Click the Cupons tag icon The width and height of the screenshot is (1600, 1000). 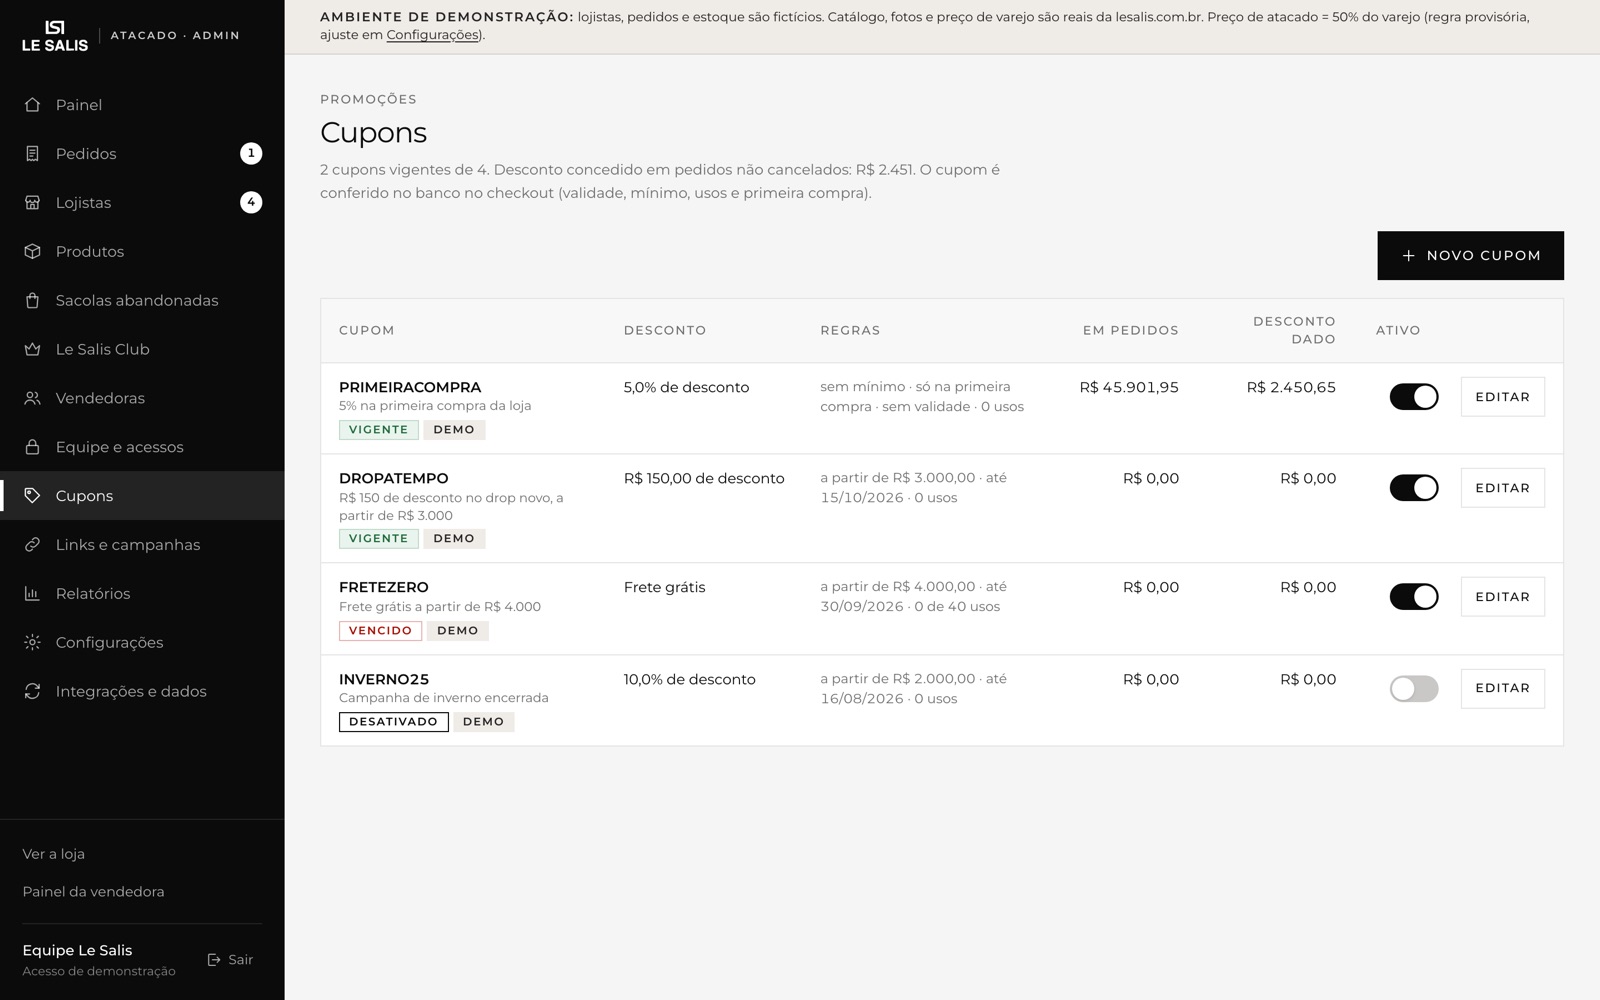pos(32,496)
